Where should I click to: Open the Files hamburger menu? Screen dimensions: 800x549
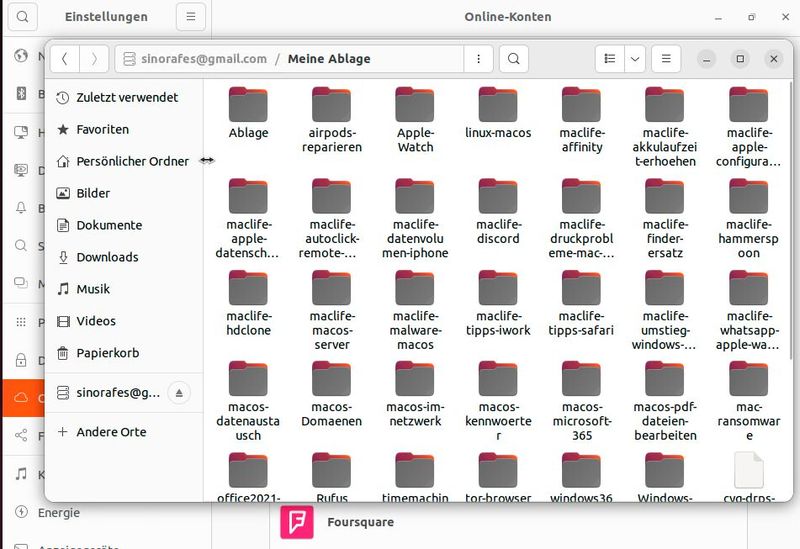pos(666,59)
